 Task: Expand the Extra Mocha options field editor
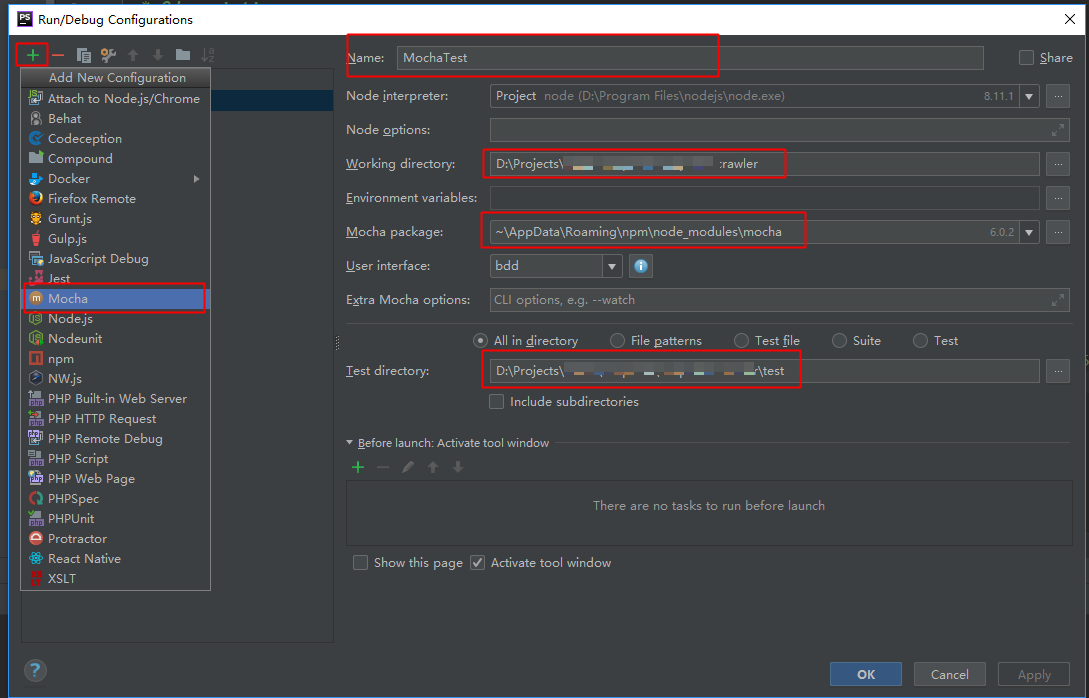pos(1058,300)
